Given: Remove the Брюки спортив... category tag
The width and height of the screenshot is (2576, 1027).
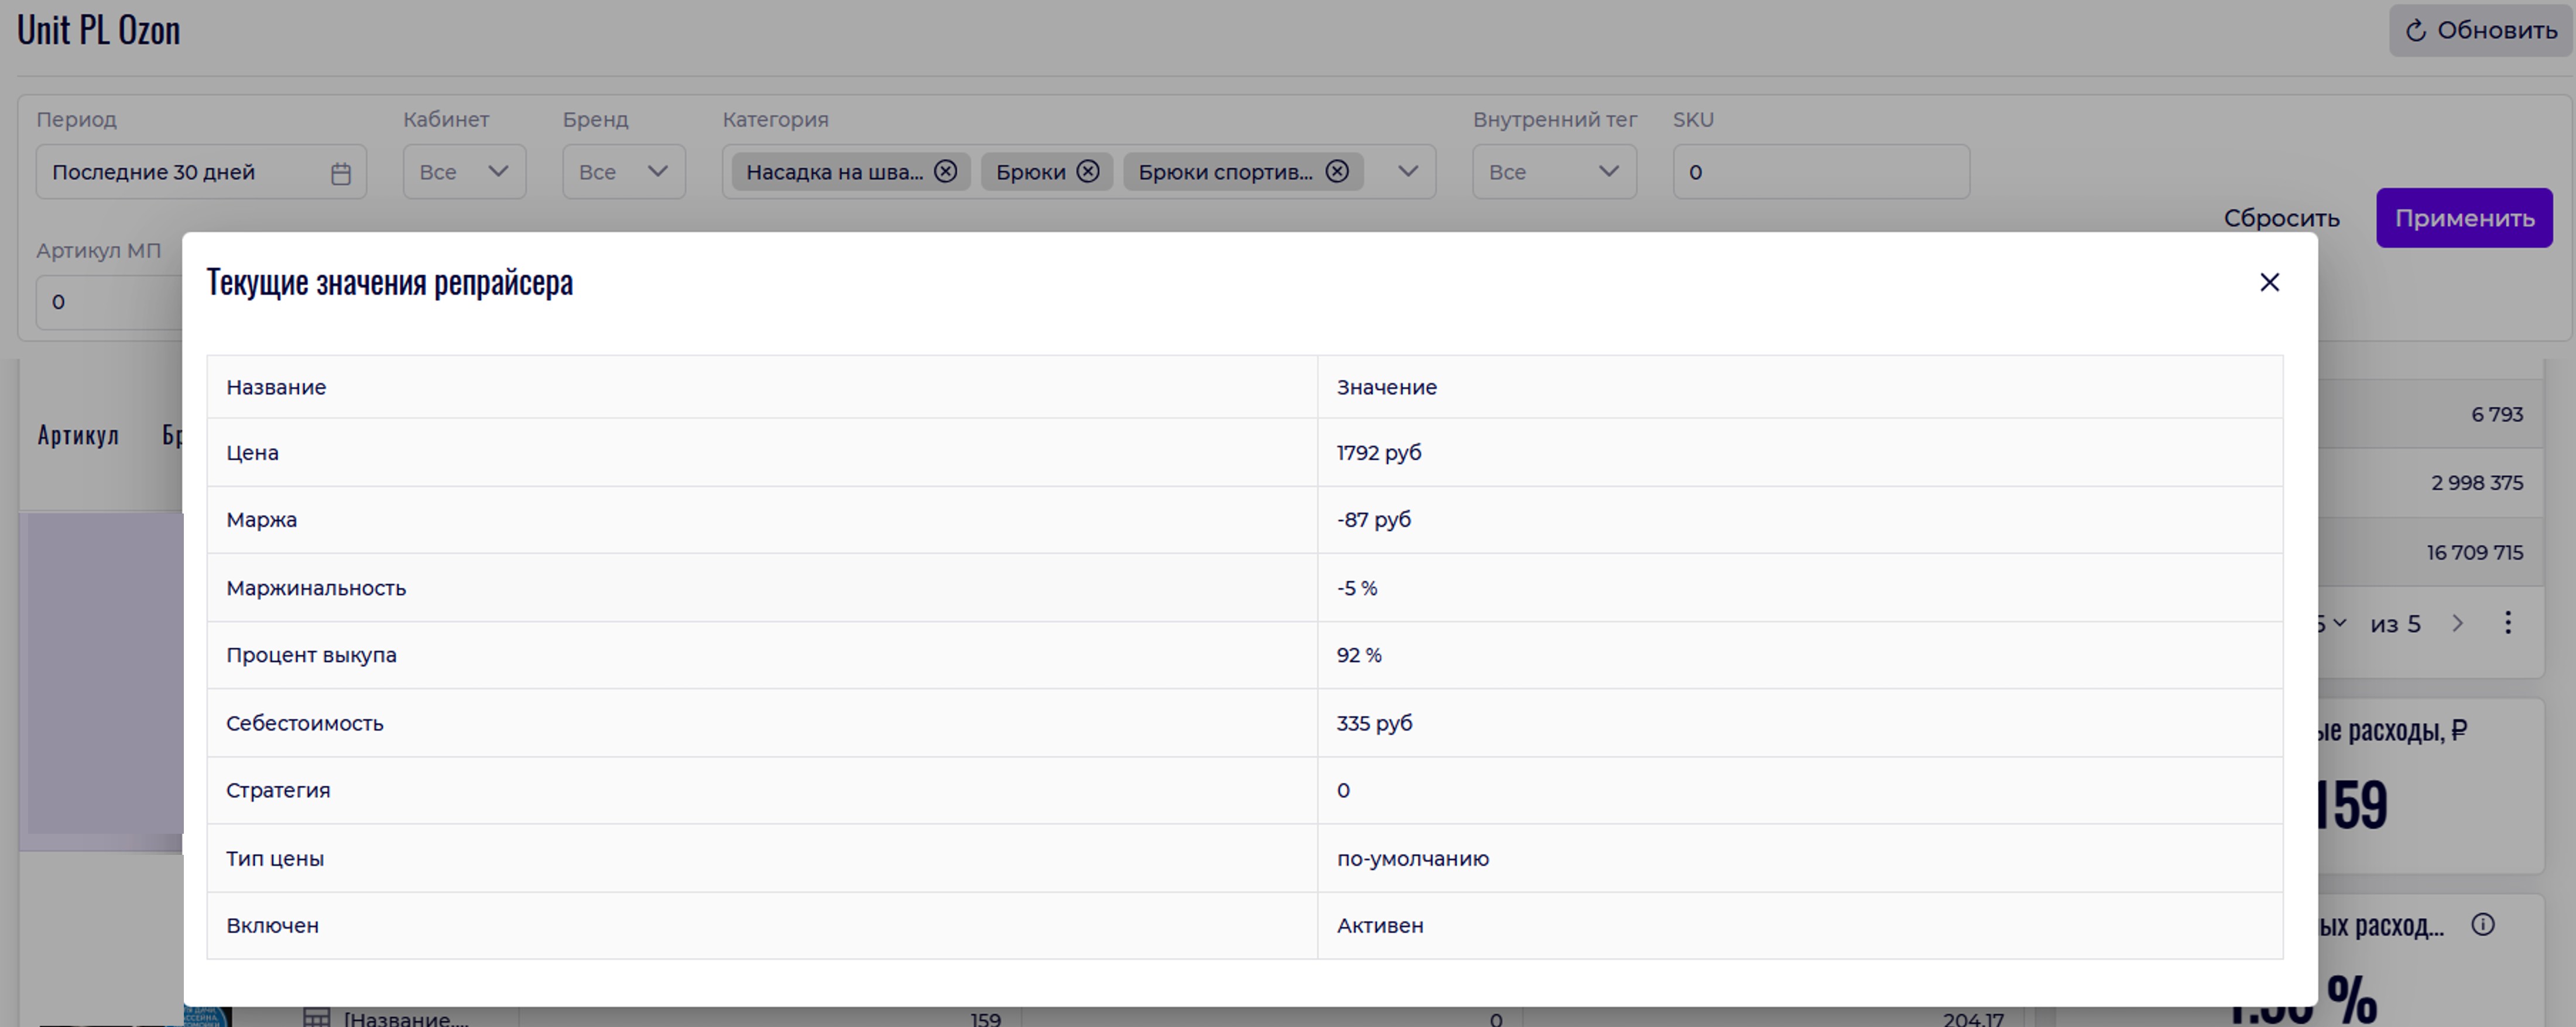Looking at the screenshot, I should (1337, 172).
